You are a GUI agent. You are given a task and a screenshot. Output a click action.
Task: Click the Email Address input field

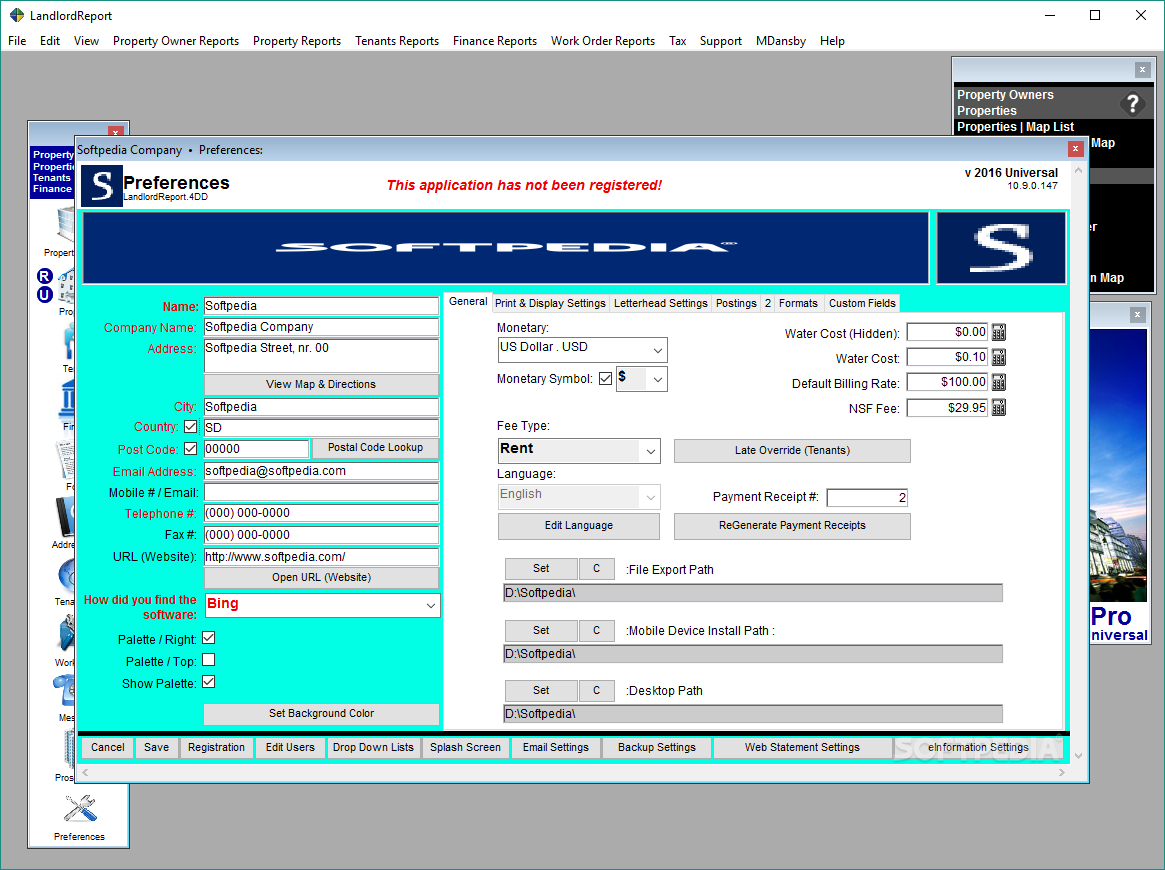pyautogui.click(x=321, y=471)
